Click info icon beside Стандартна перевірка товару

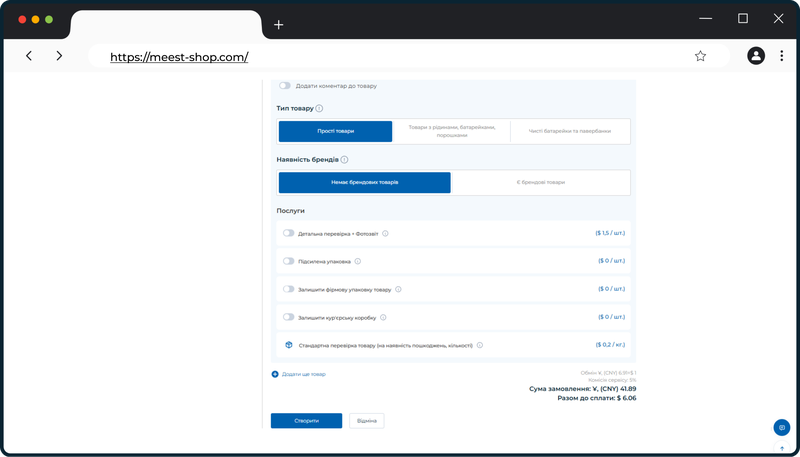click(x=480, y=345)
